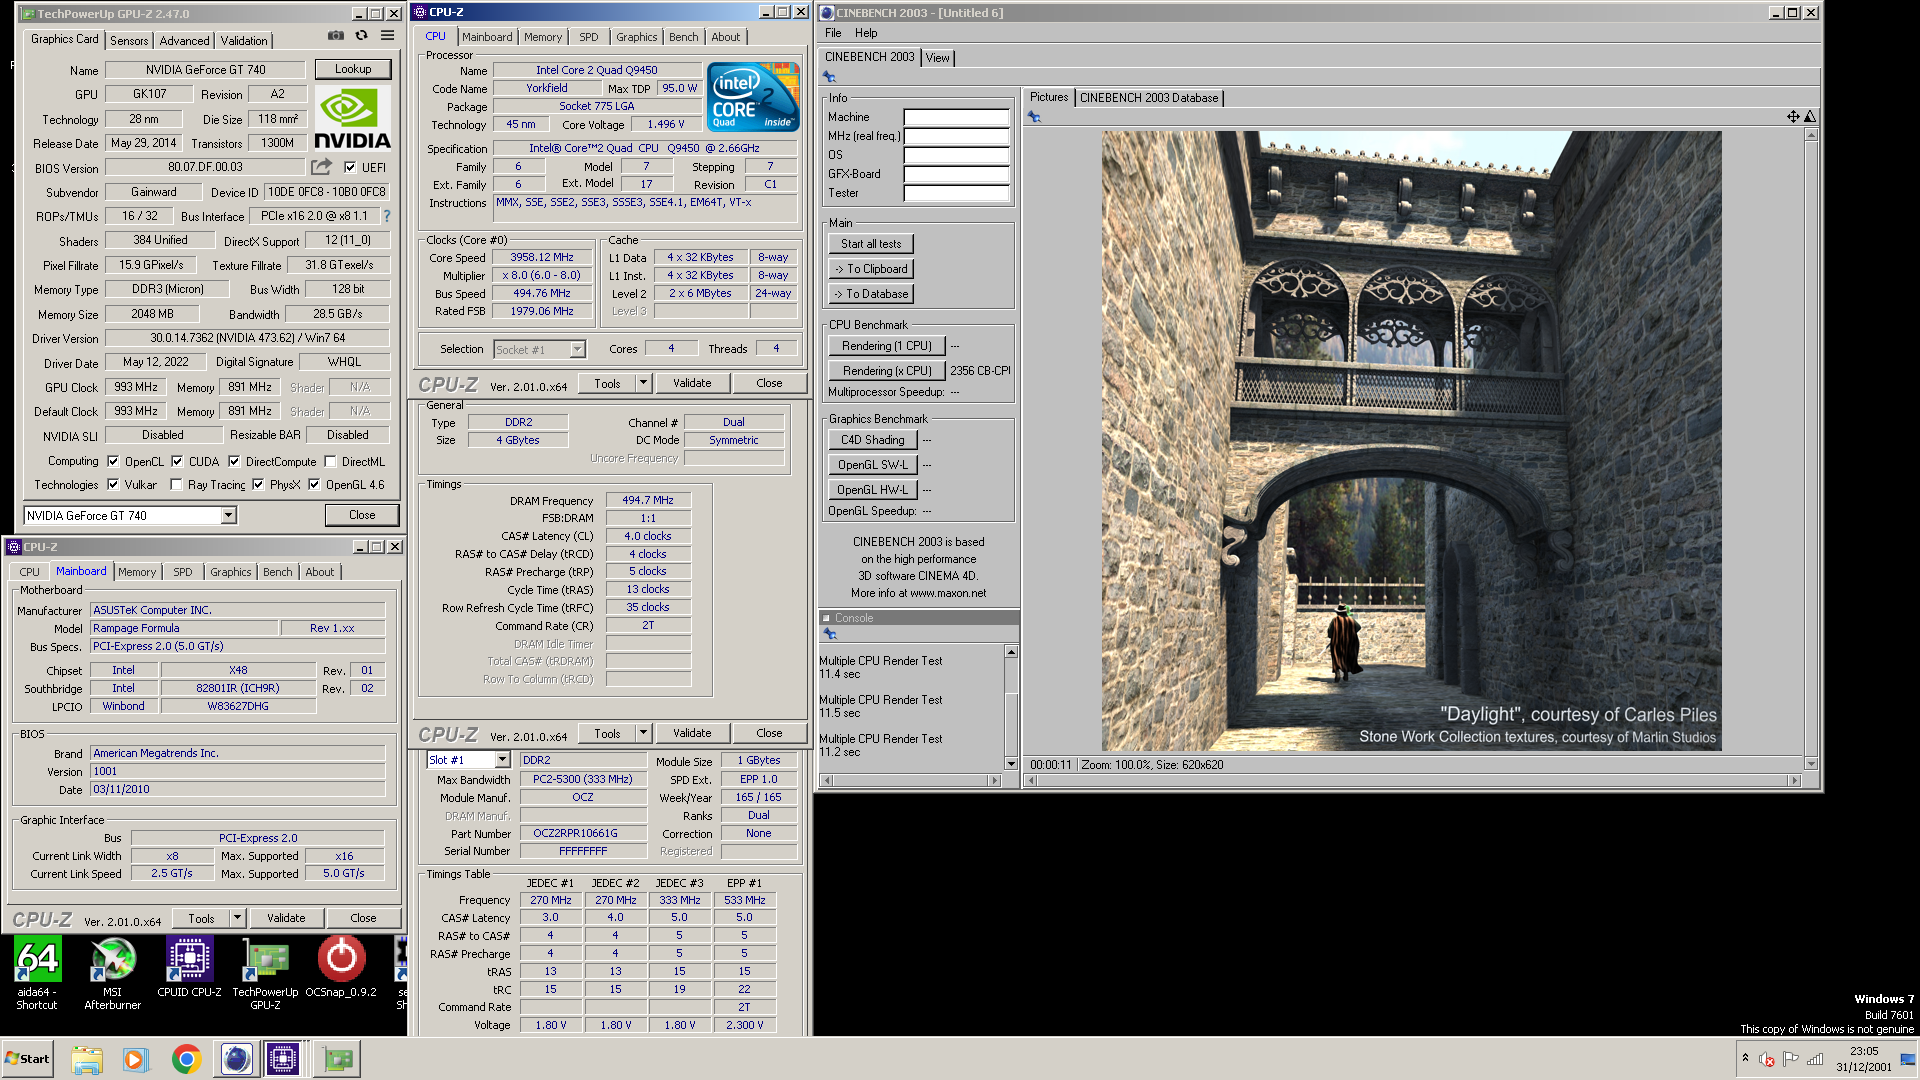The height and width of the screenshot is (1080, 1920).
Task: Switch to GPU-Z taskbar button
Action: [338, 1059]
